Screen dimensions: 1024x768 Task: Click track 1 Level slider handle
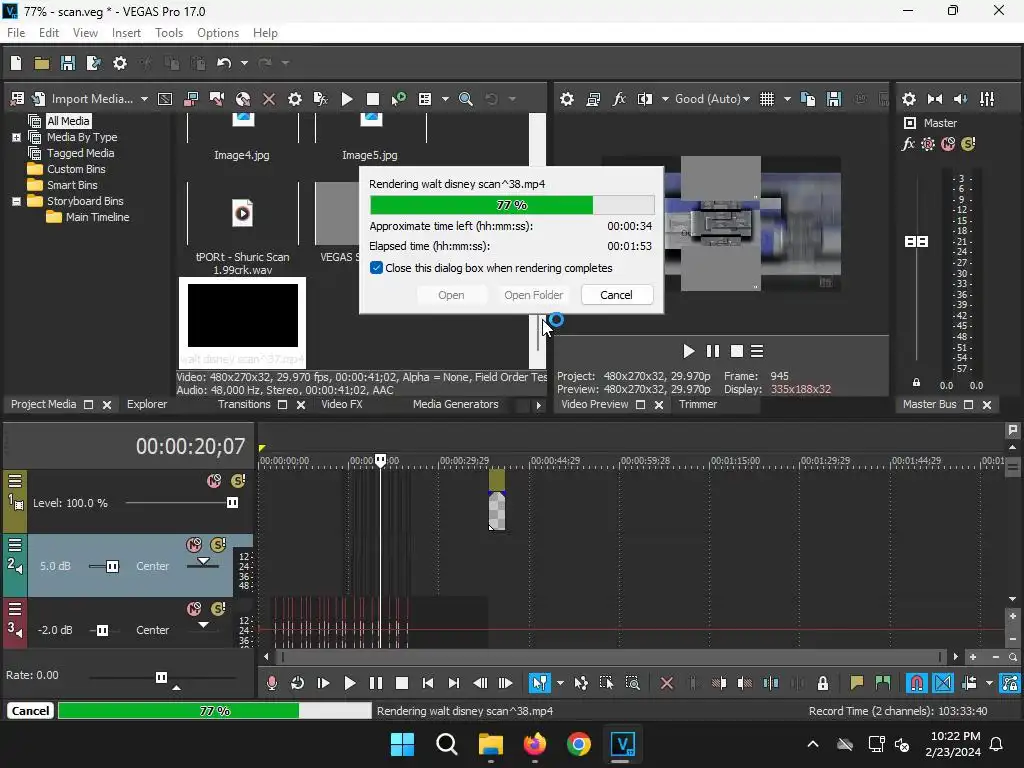coord(232,502)
